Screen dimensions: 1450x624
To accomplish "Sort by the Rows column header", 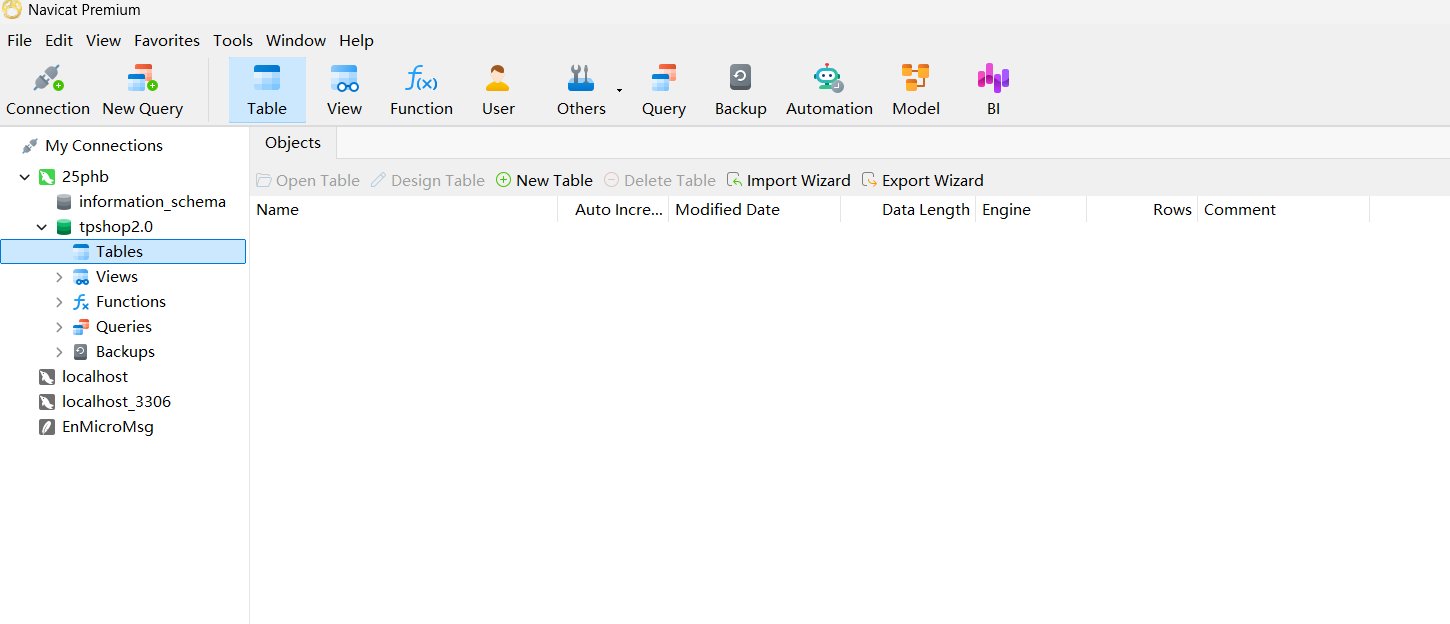I will point(1142,210).
